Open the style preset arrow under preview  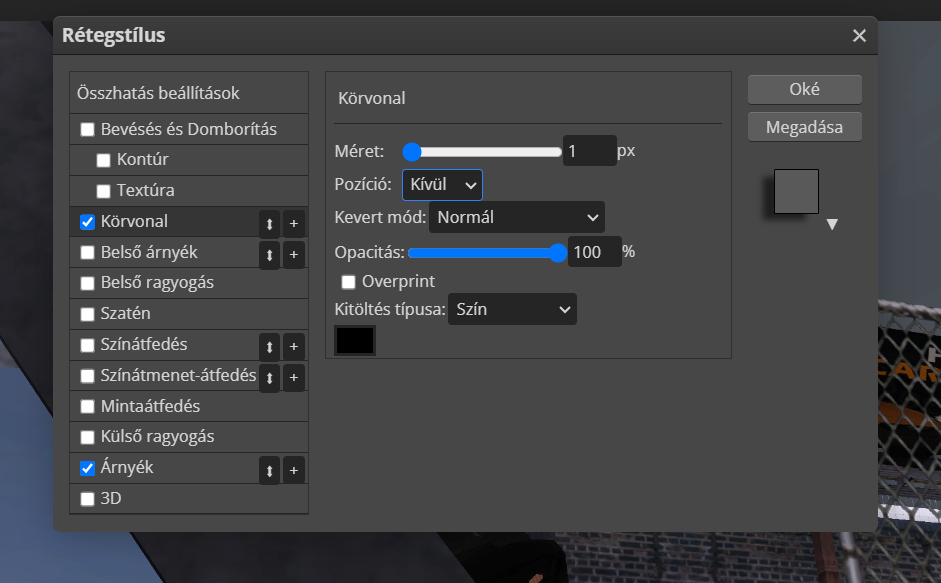831,225
